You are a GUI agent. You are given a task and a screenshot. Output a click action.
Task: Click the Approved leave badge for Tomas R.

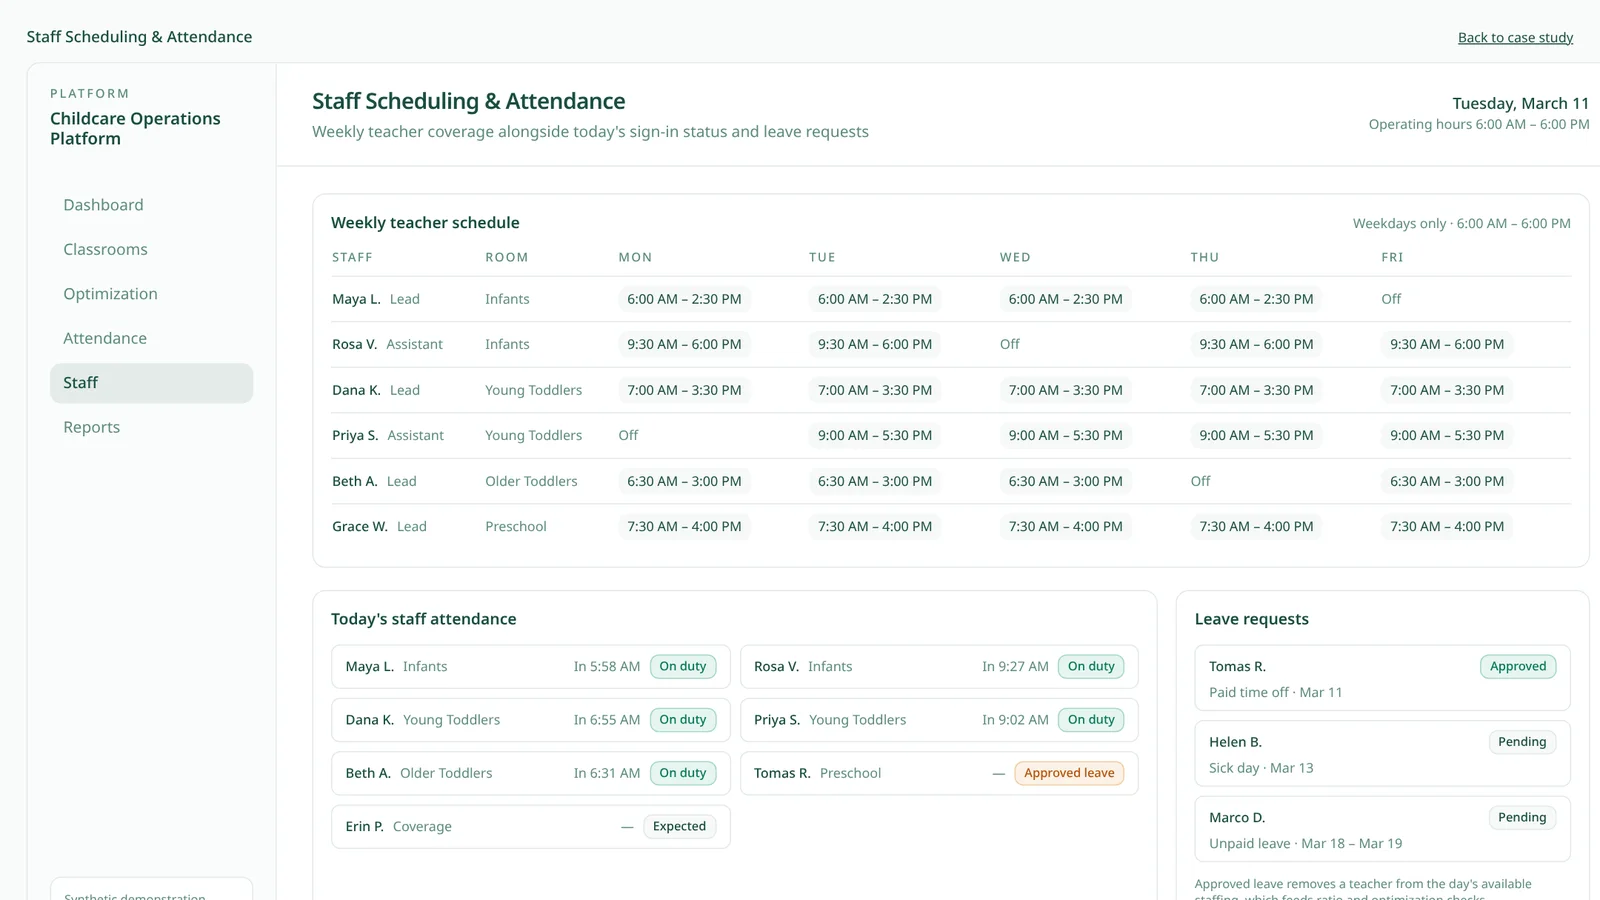[x=1069, y=773]
